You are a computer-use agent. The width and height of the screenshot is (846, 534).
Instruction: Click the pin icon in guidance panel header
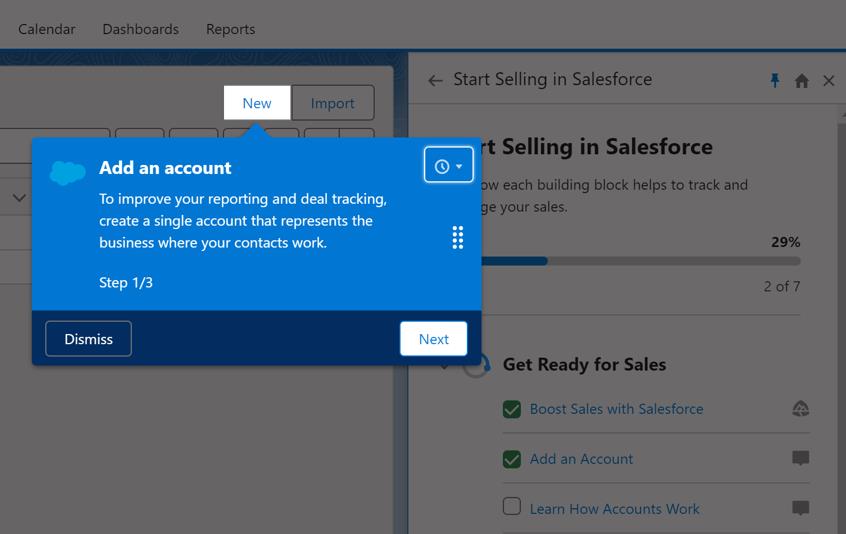point(775,81)
